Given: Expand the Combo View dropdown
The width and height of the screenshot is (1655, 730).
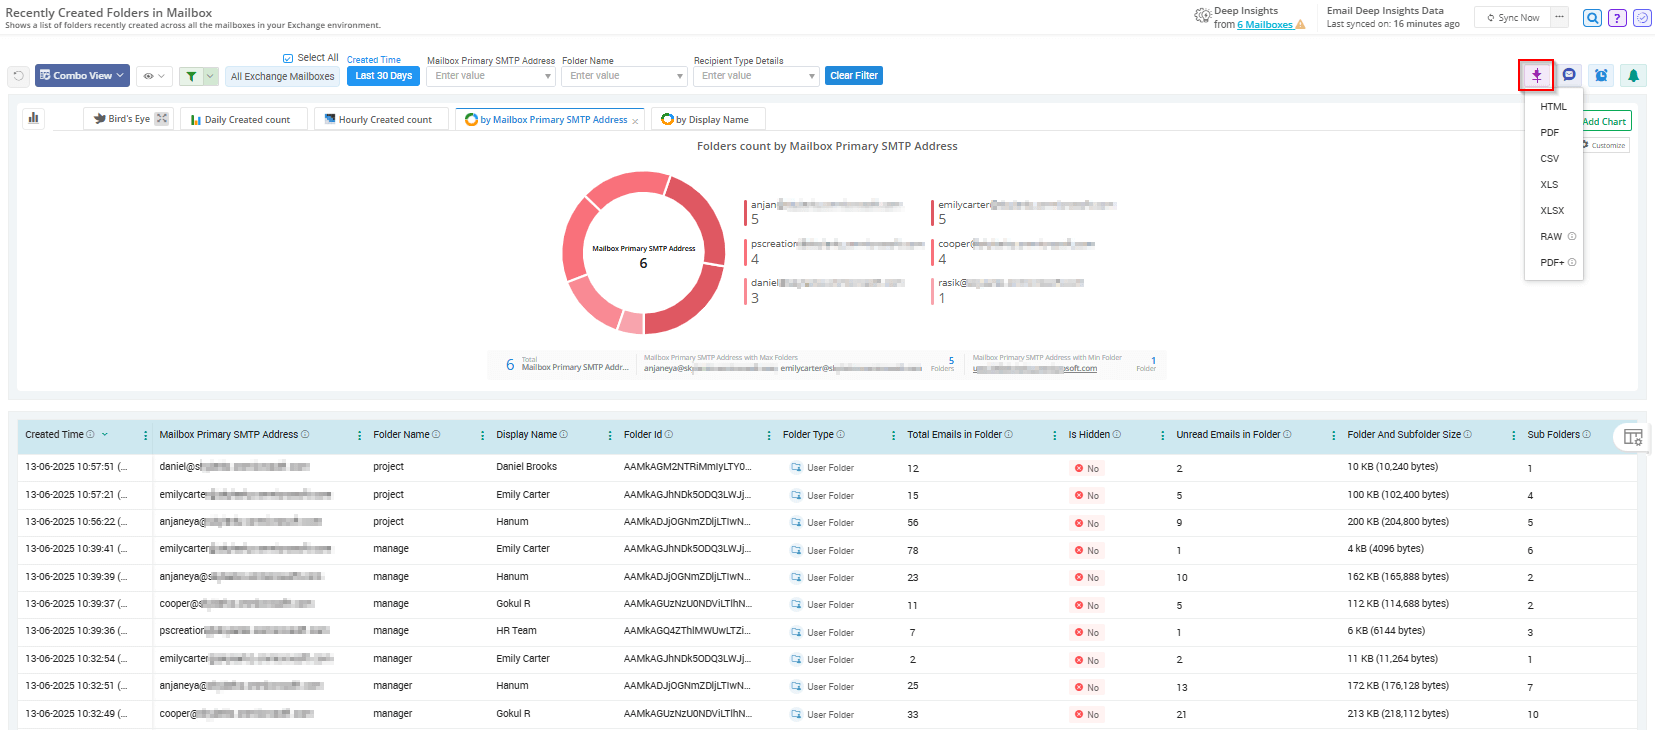Looking at the screenshot, I should [83, 76].
